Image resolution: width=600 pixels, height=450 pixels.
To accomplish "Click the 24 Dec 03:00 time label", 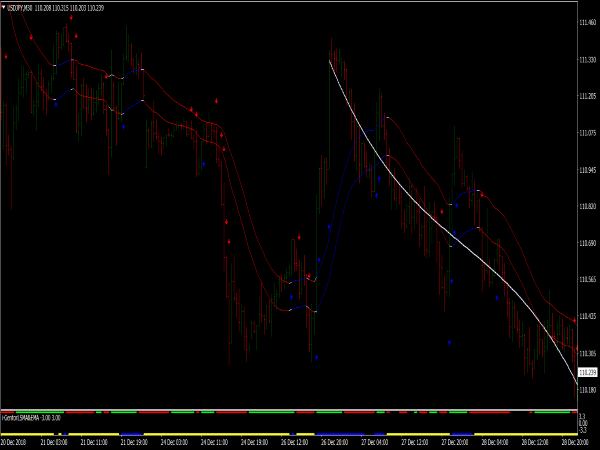I will pyautogui.click(x=174, y=442).
